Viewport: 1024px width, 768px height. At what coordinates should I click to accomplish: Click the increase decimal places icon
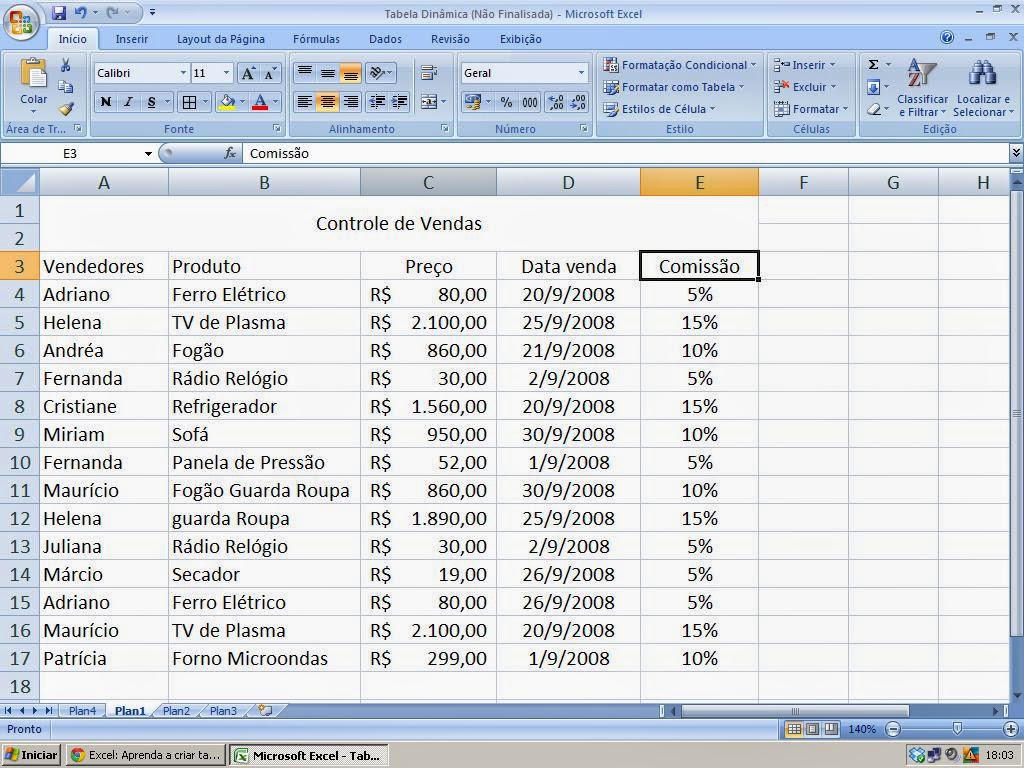coord(555,102)
